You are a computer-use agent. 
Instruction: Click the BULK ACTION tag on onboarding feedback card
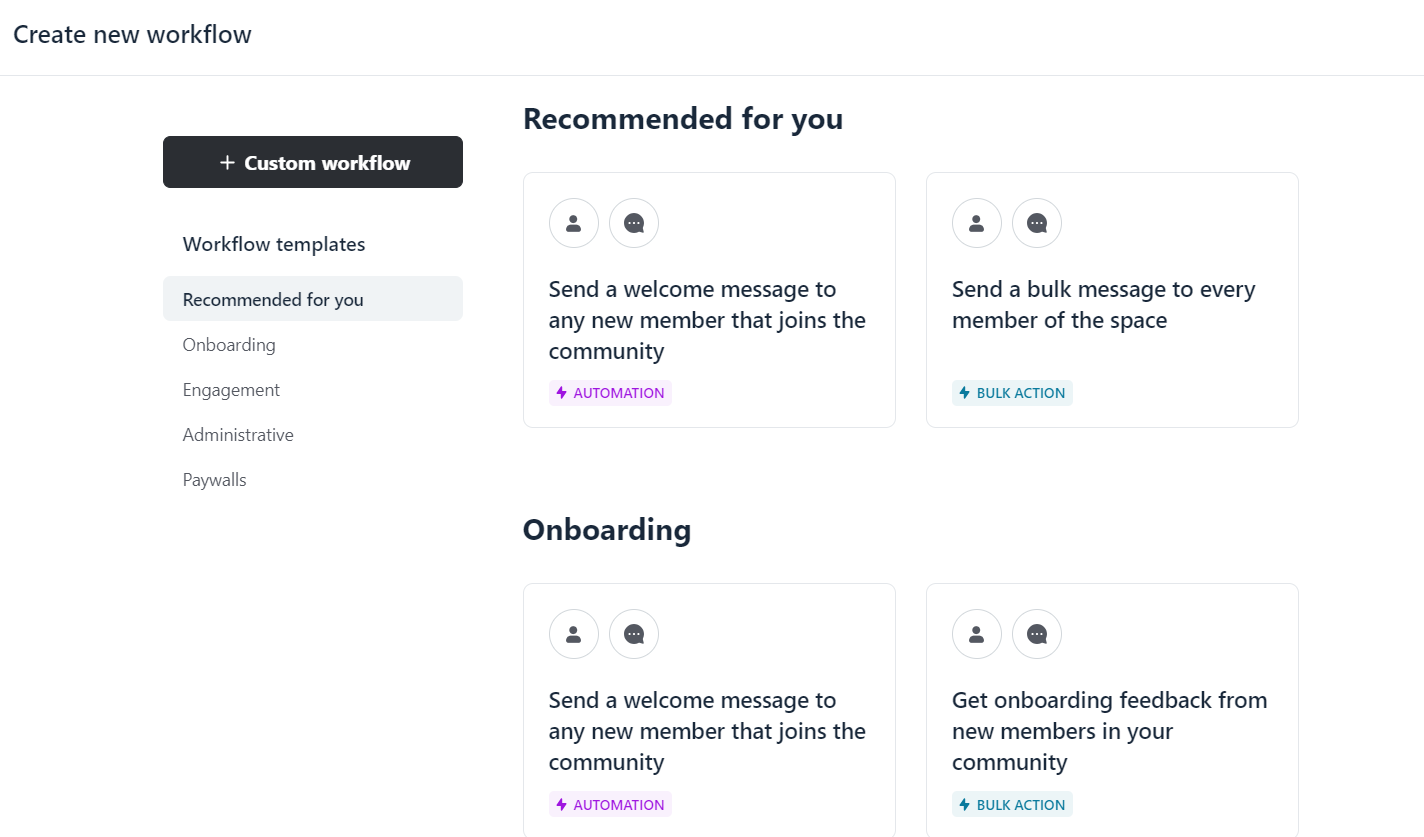click(x=1012, y=805)
